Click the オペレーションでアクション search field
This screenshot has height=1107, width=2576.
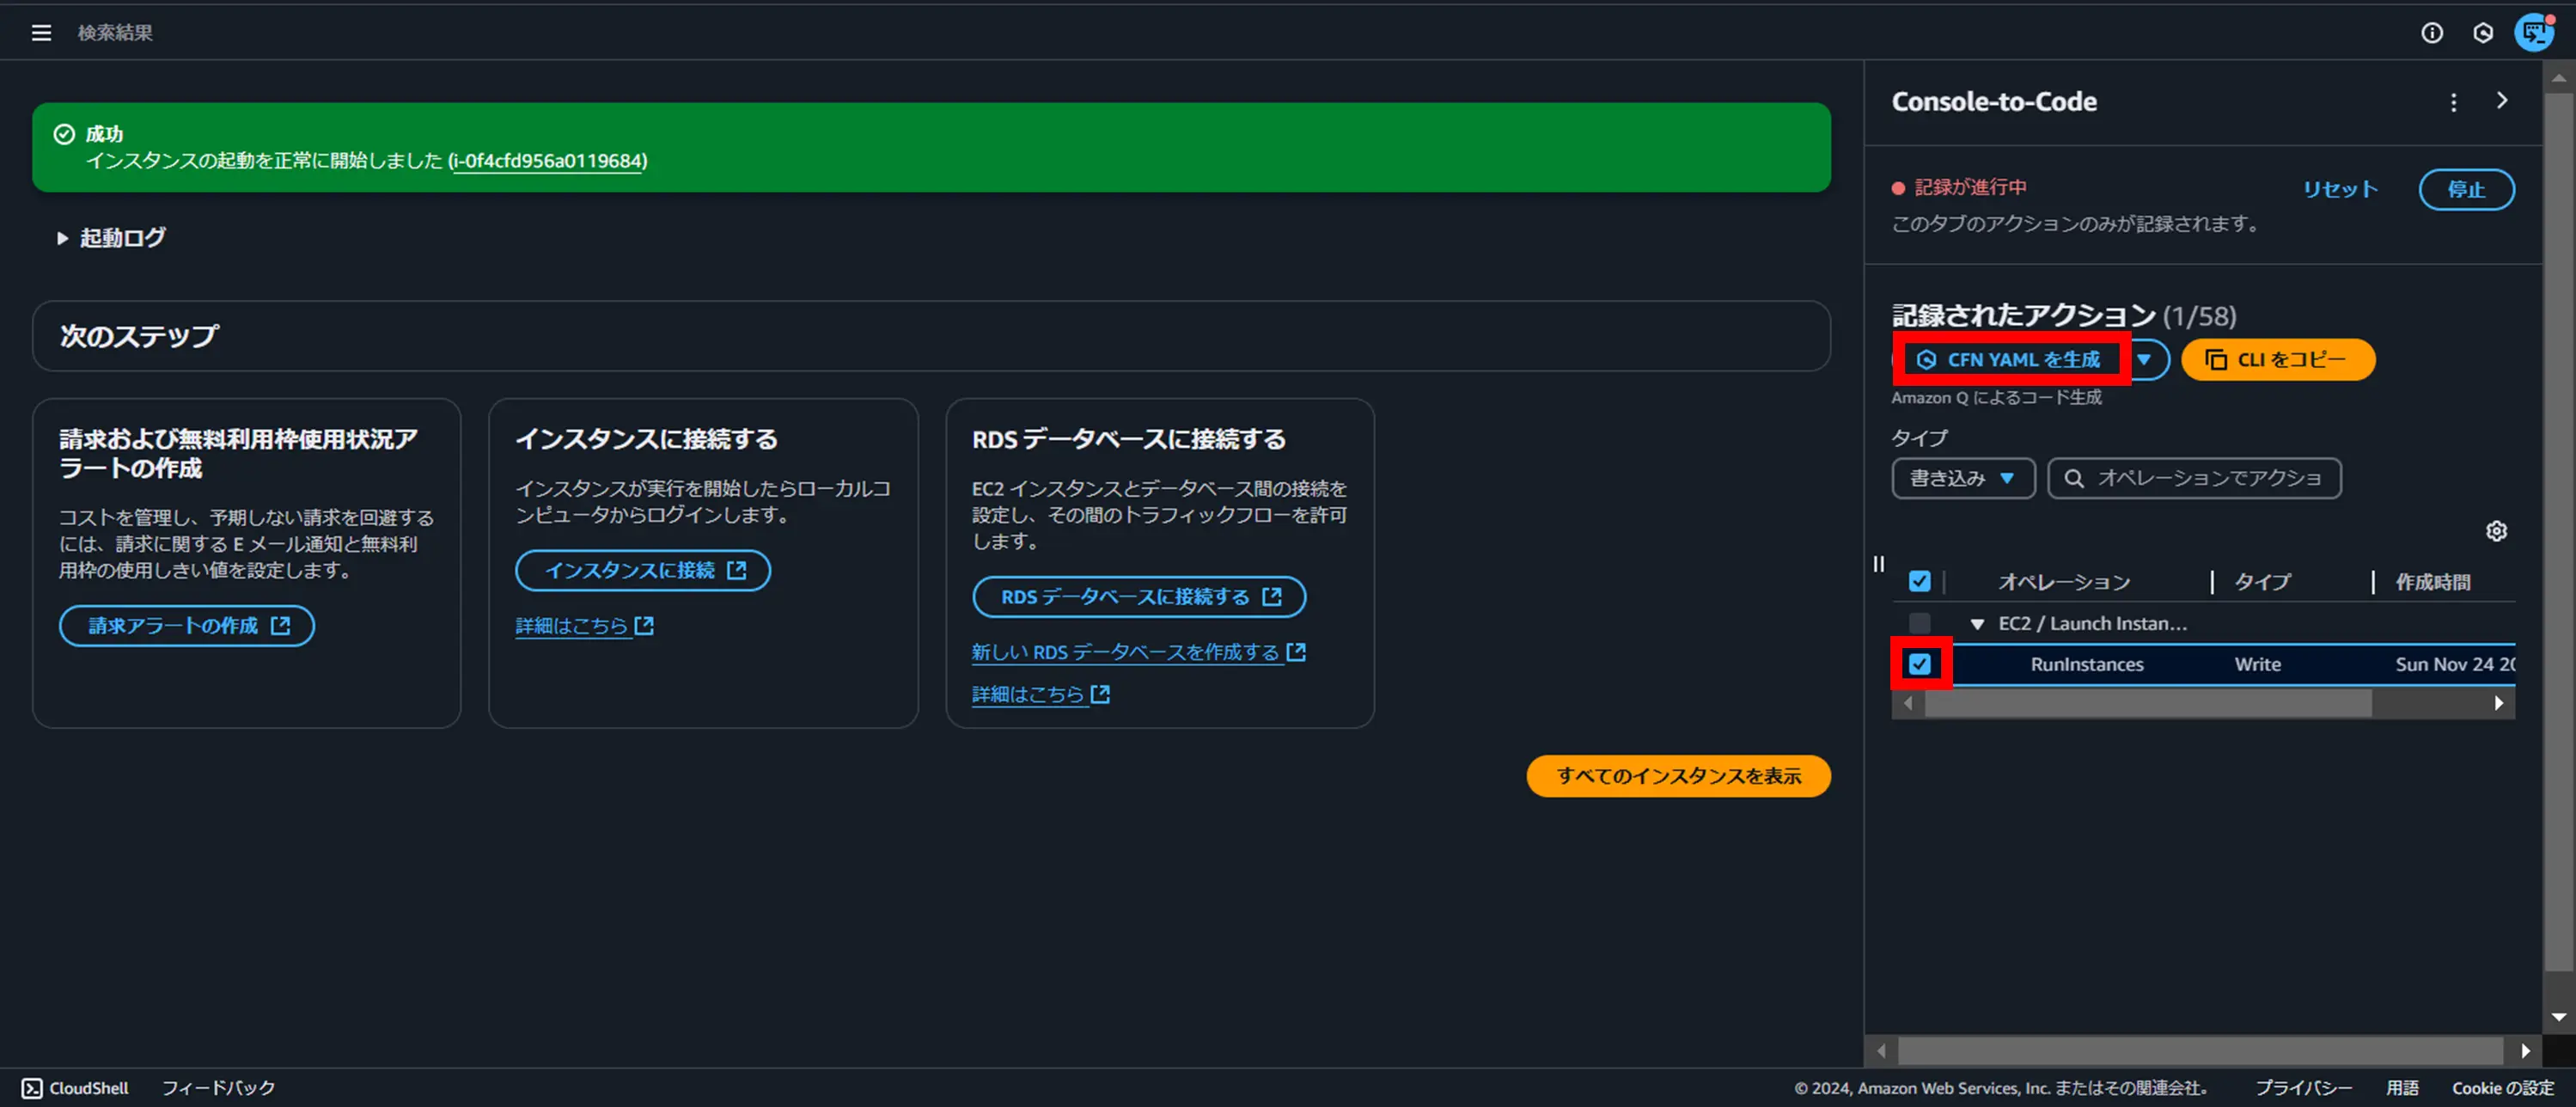(x=2194, y=479)
